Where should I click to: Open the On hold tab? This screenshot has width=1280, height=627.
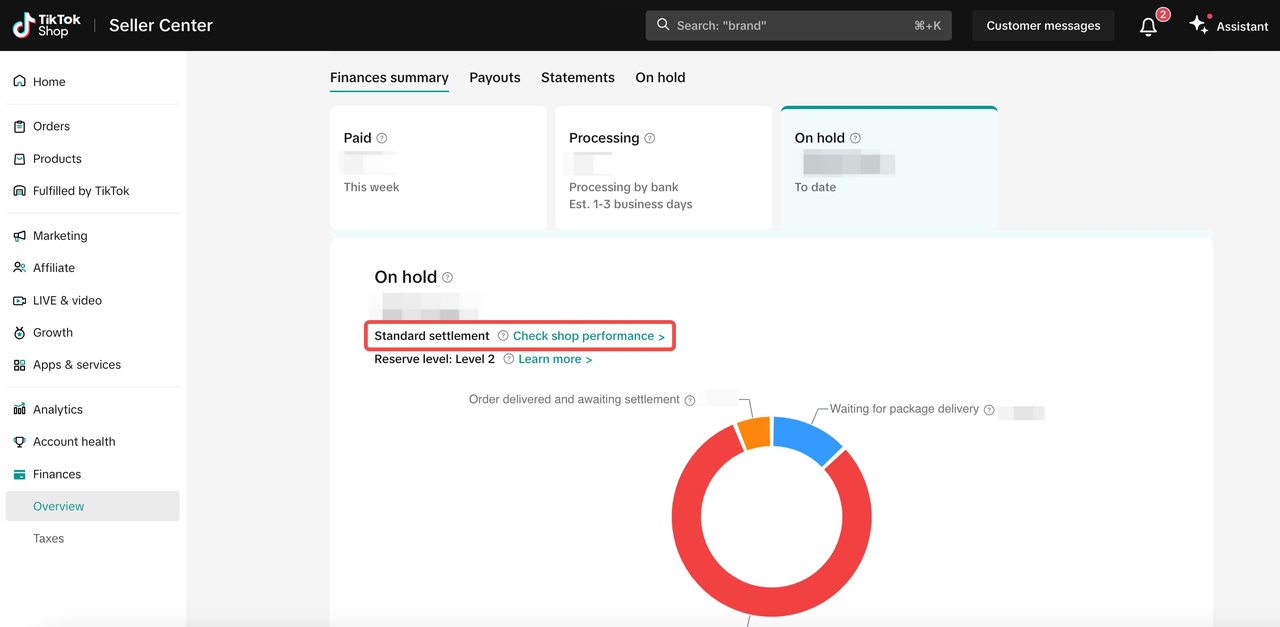[660, 77]
